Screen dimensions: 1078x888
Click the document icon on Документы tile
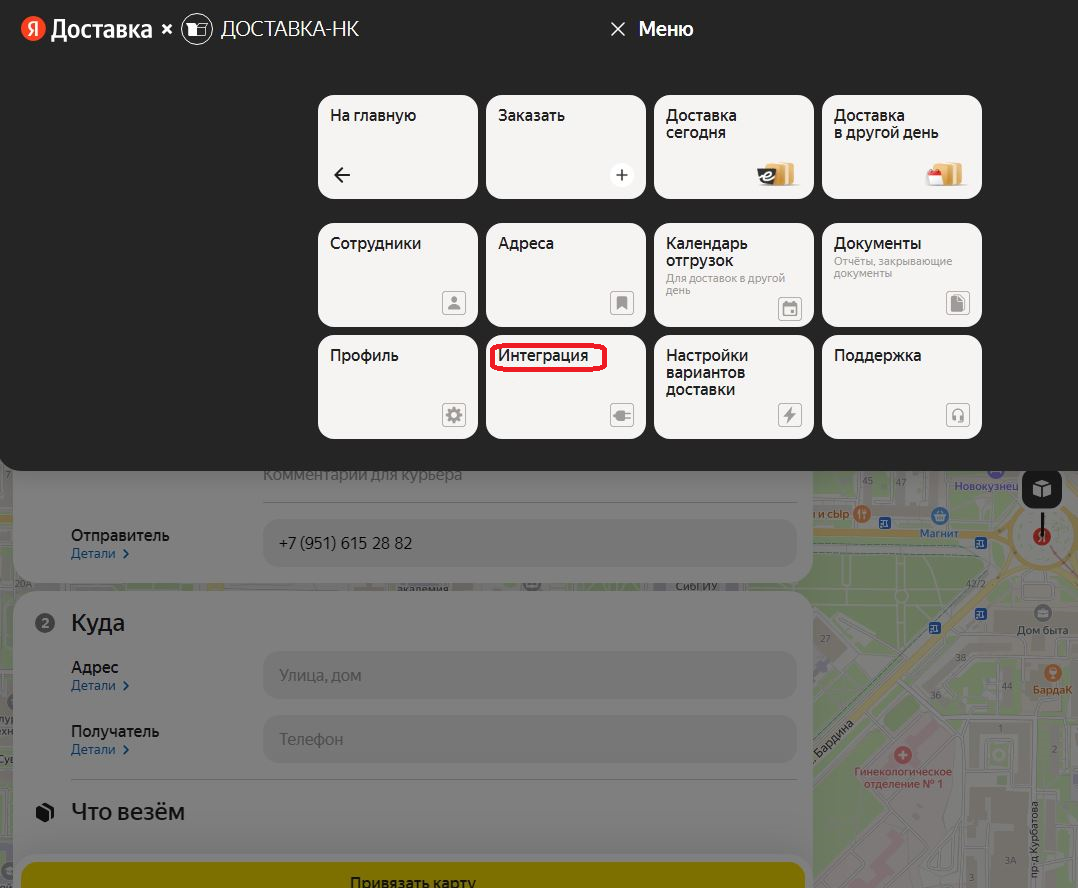(x=958, y=303)
